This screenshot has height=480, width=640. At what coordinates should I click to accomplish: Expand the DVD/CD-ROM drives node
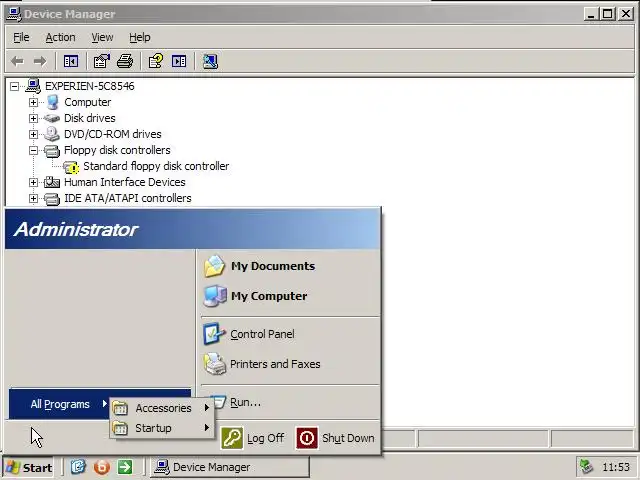pyautogui.click(x=33, y=134)
